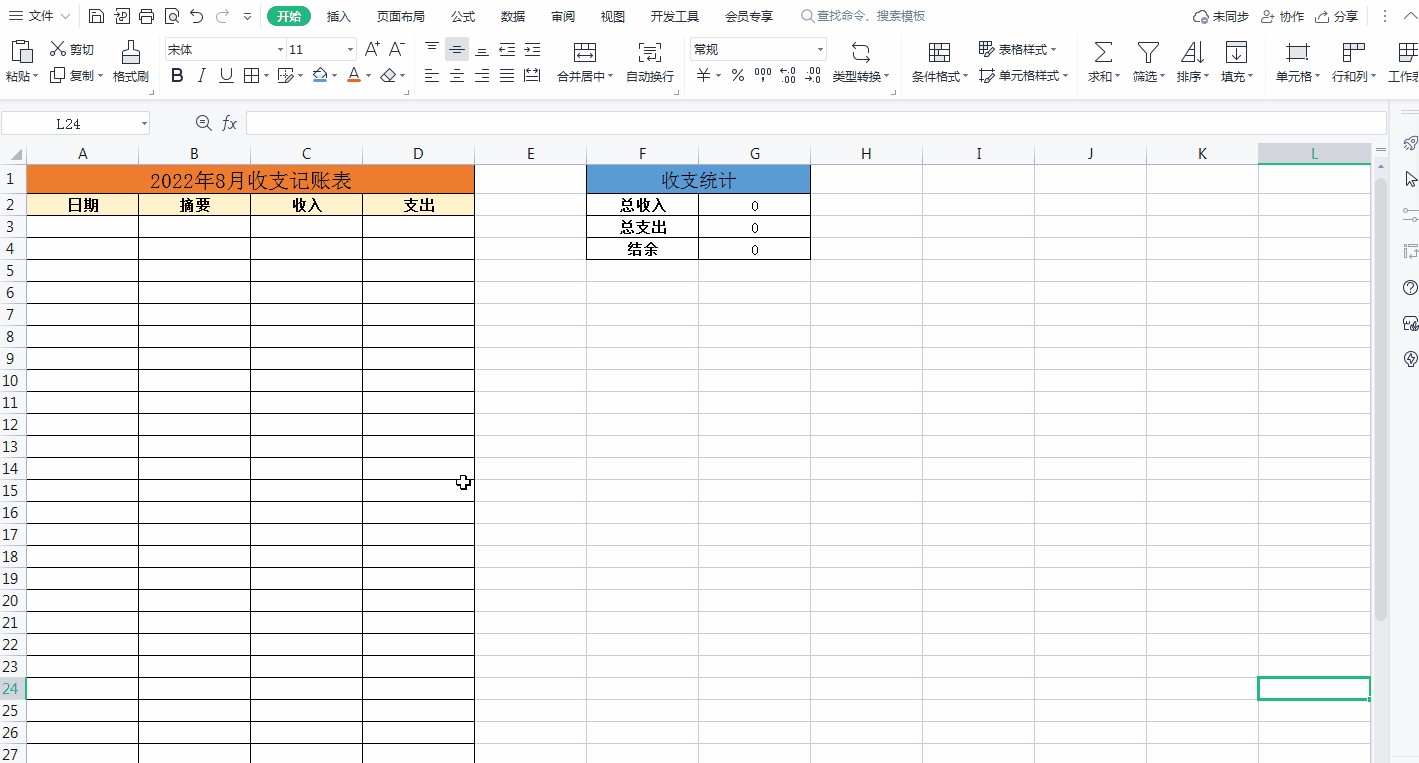
Task: Click the Print icon in quick access toolbar
Action: (x=147, y=16)
